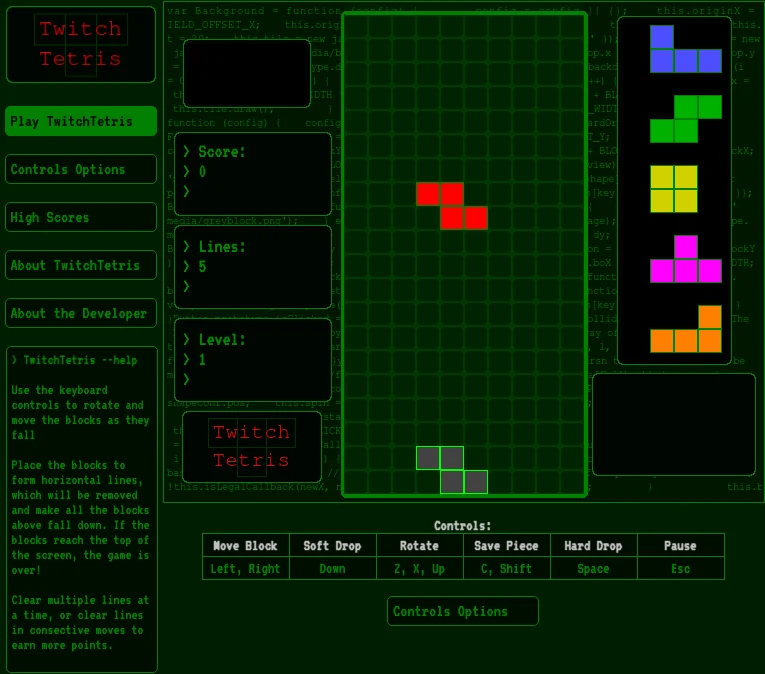Click the Space key cell
This screenshot has width=765, height=674.
[594, 569]
